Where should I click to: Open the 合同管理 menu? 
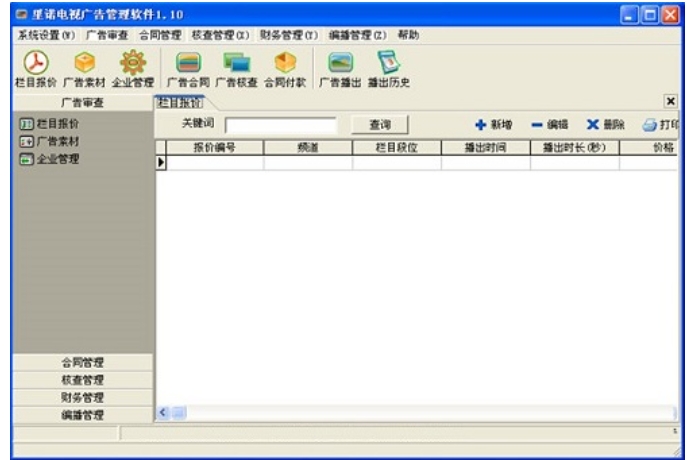(x=160, y=35)
